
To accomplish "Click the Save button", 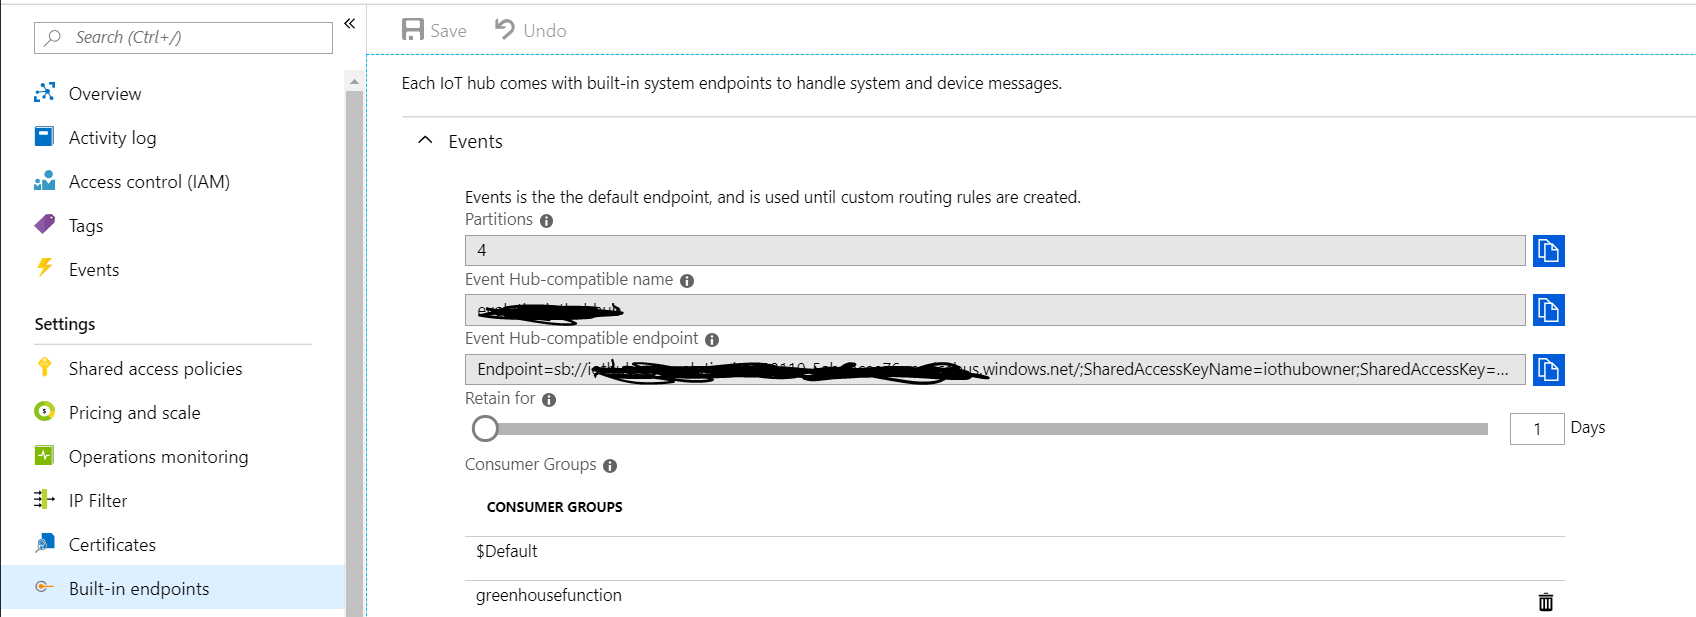I will [434, 30].
